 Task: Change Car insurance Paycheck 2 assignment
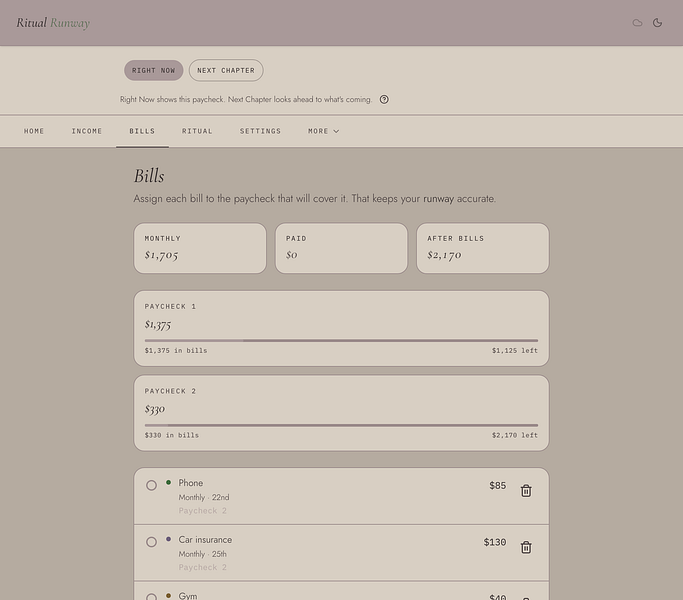pos(203,567)
